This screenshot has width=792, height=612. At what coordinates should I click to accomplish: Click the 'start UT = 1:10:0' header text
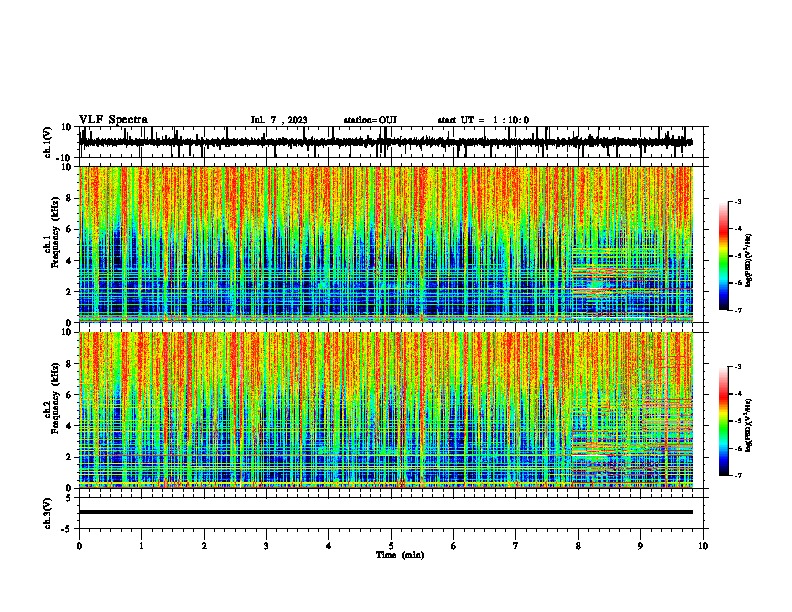483,120
